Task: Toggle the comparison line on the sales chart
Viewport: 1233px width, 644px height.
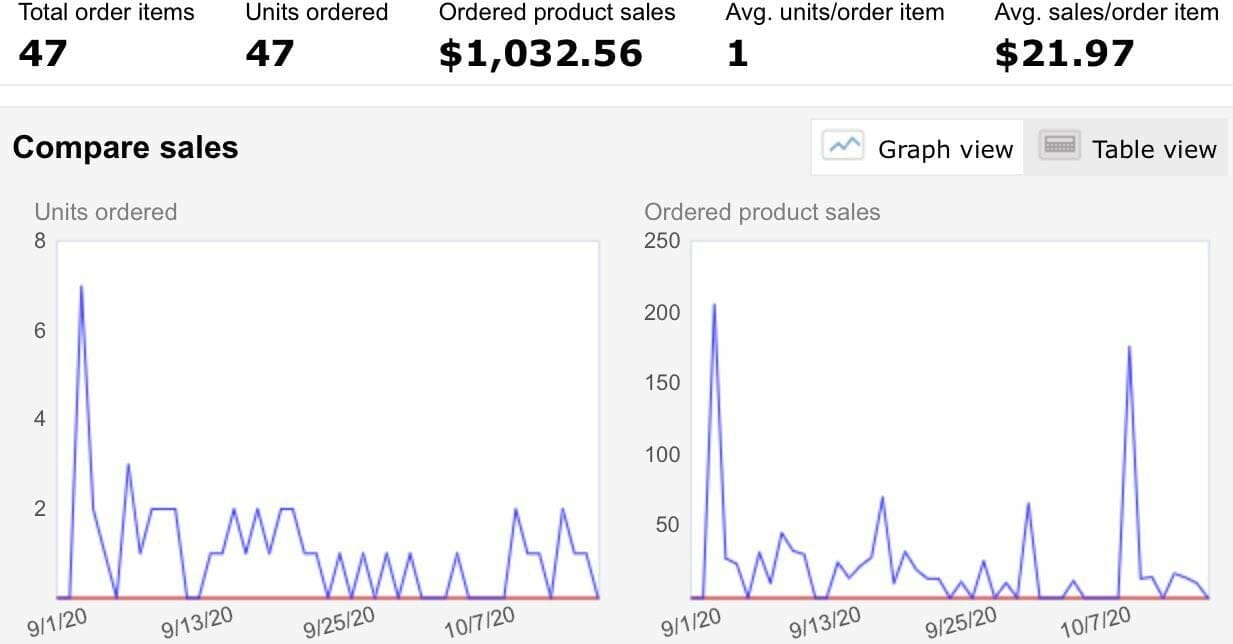Action: (x=950, y=597)
